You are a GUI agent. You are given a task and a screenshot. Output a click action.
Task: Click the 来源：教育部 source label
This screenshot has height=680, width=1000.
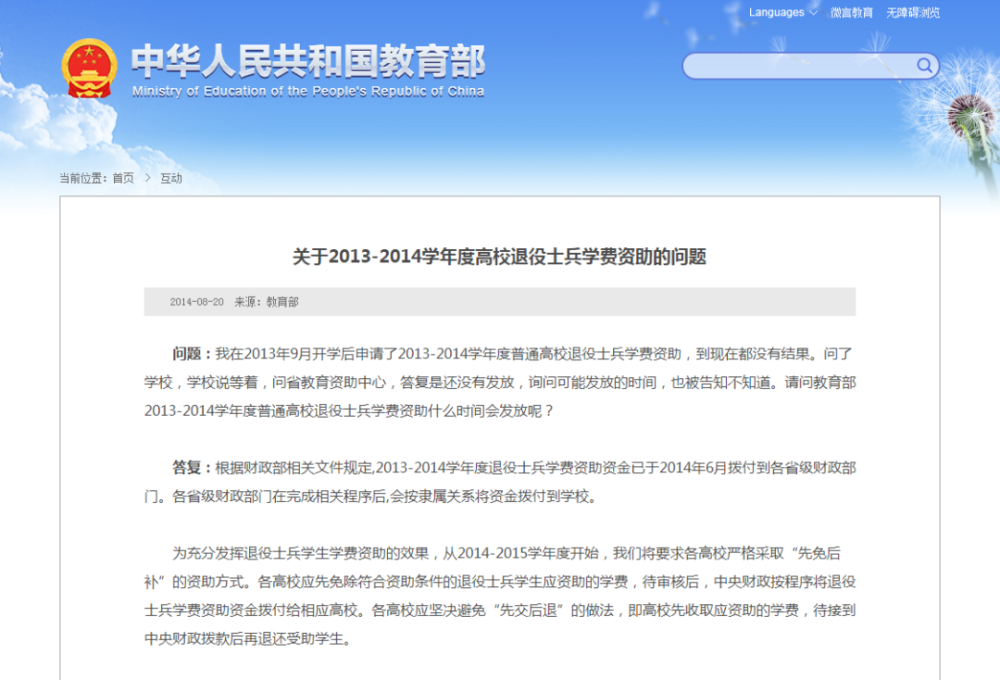(266, 302)
